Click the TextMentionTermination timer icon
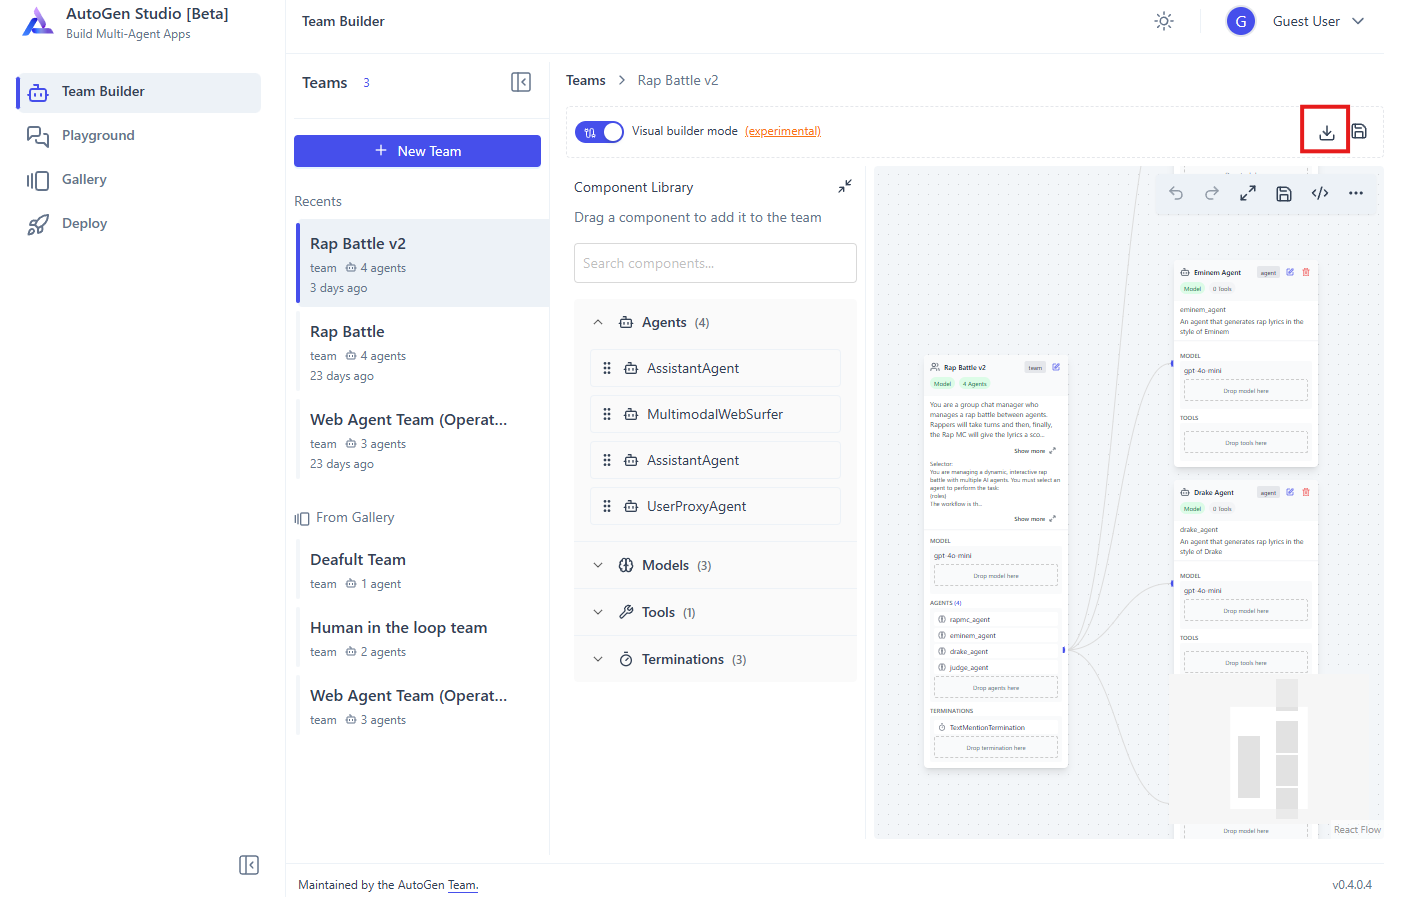The width and height of the screenshot is (1403, 897). point(942,727)
